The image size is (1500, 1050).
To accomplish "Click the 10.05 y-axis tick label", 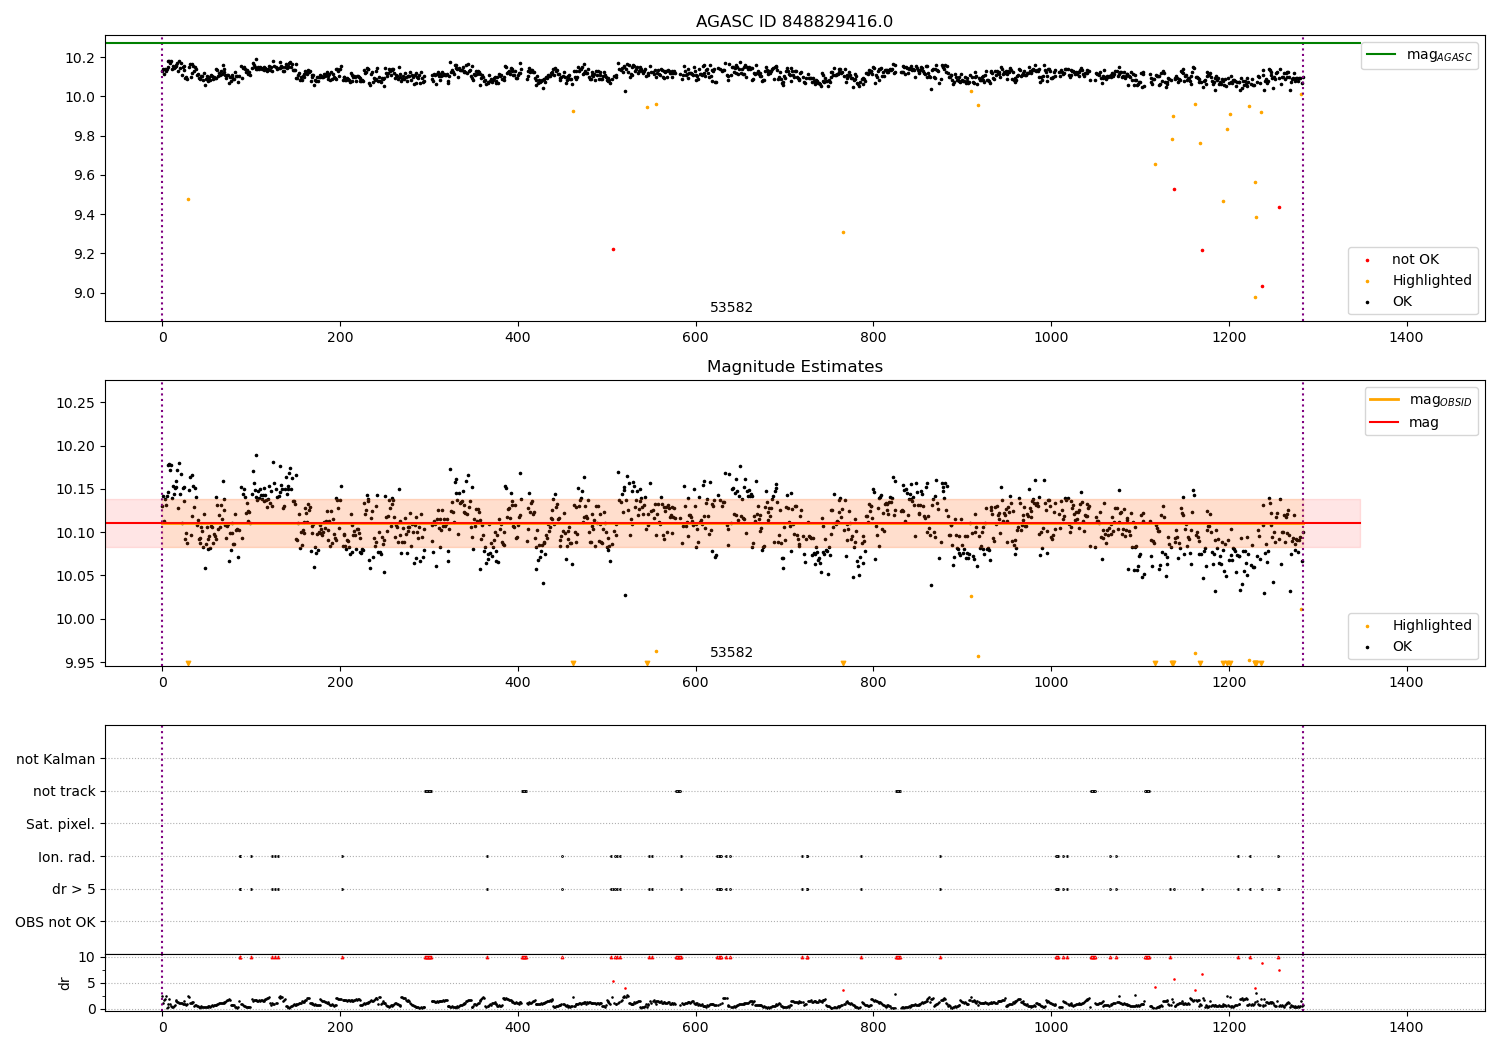I will pyautogui.click(x=77, y=577).
